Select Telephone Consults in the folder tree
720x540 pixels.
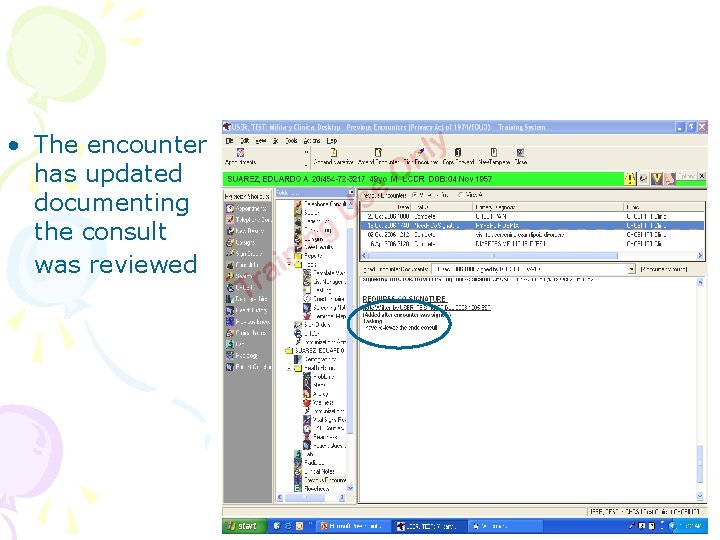click(x=321, y=203)
